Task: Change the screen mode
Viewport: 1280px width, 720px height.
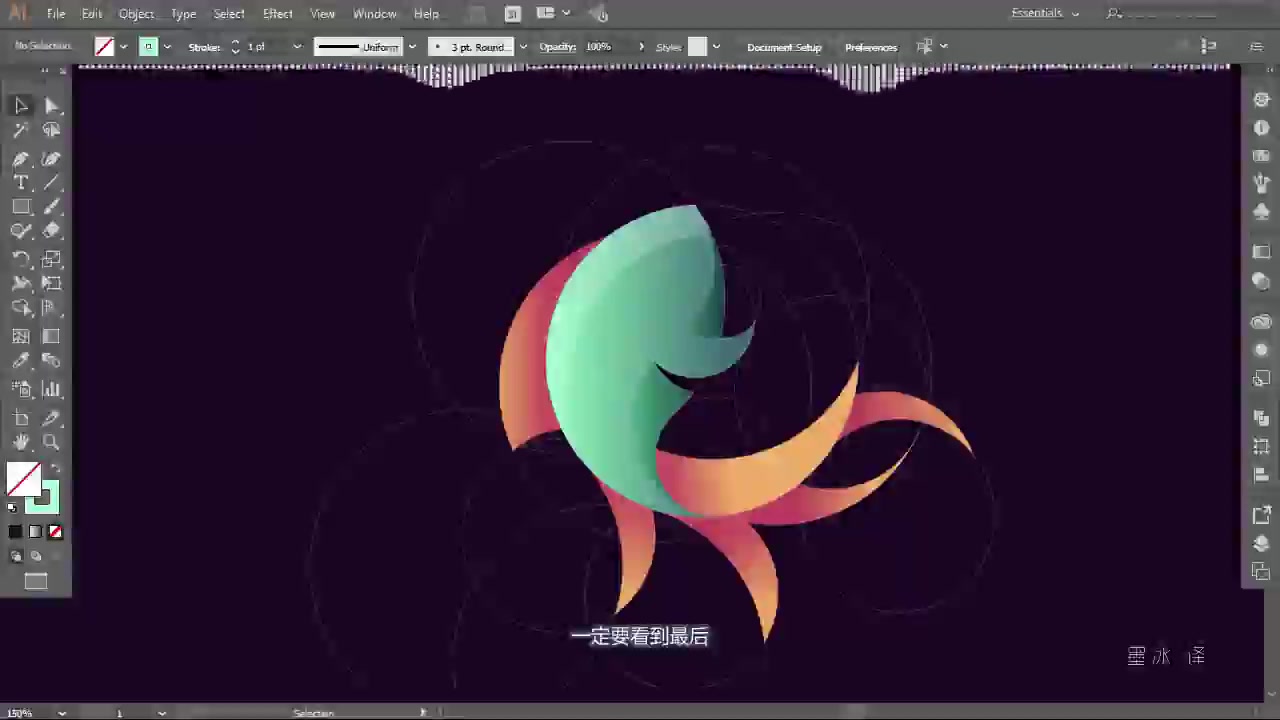Action: click(x=36, y=582)
